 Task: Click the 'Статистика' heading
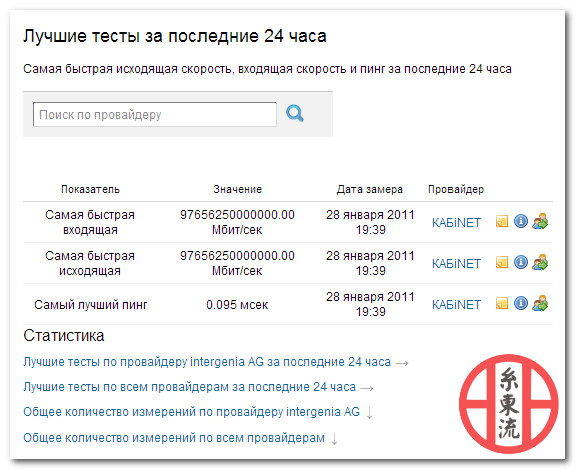coord(64,336)
